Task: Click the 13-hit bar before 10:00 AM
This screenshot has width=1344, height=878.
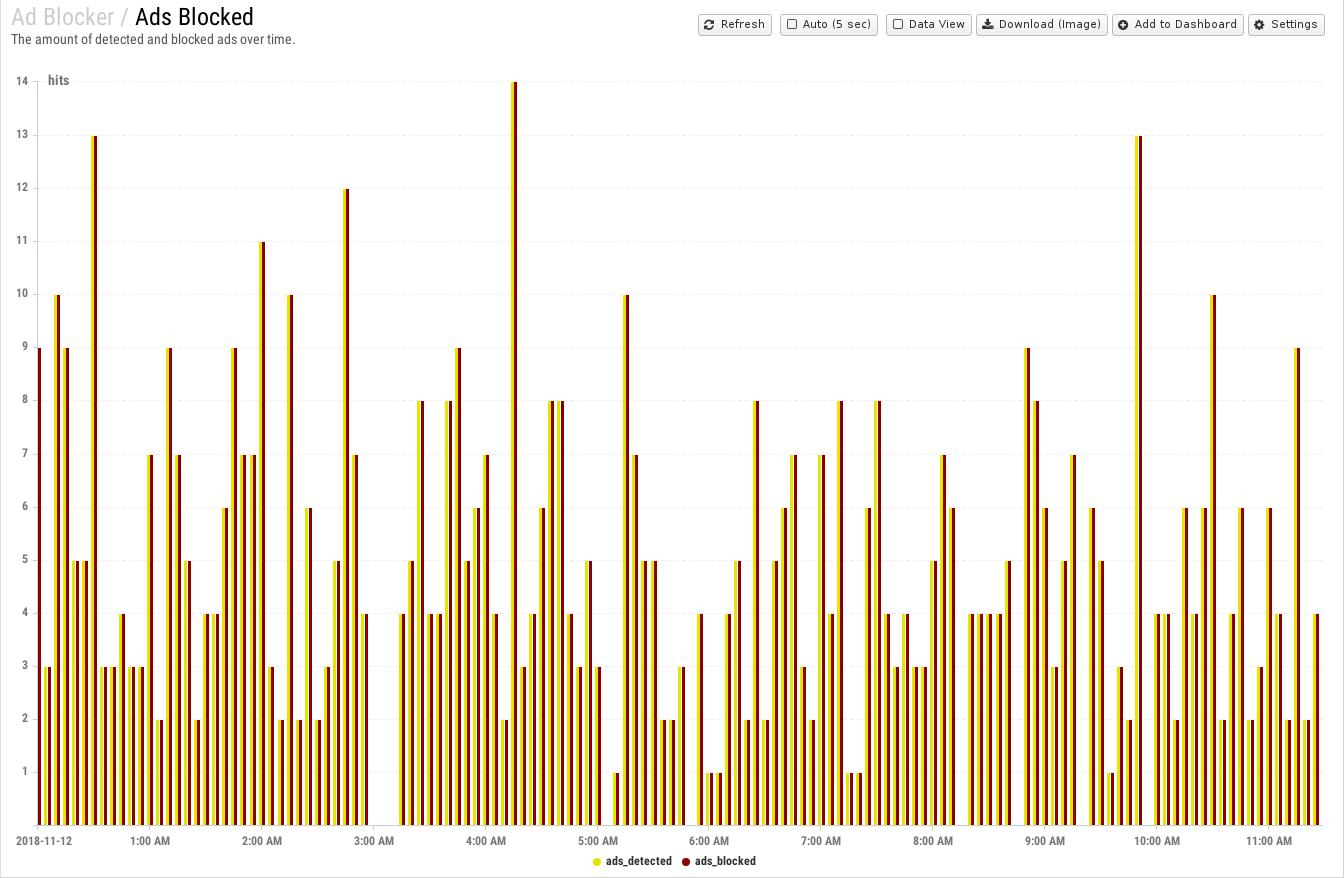Action: point(1138,480)
